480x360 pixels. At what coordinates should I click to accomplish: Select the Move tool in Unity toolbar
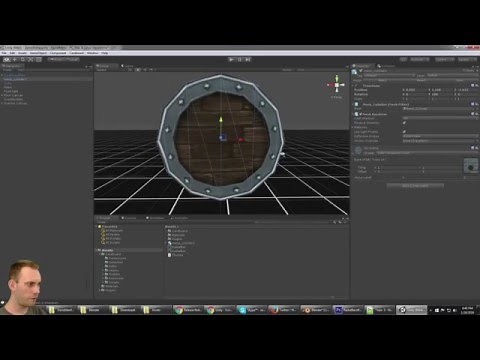coord(15,60)
